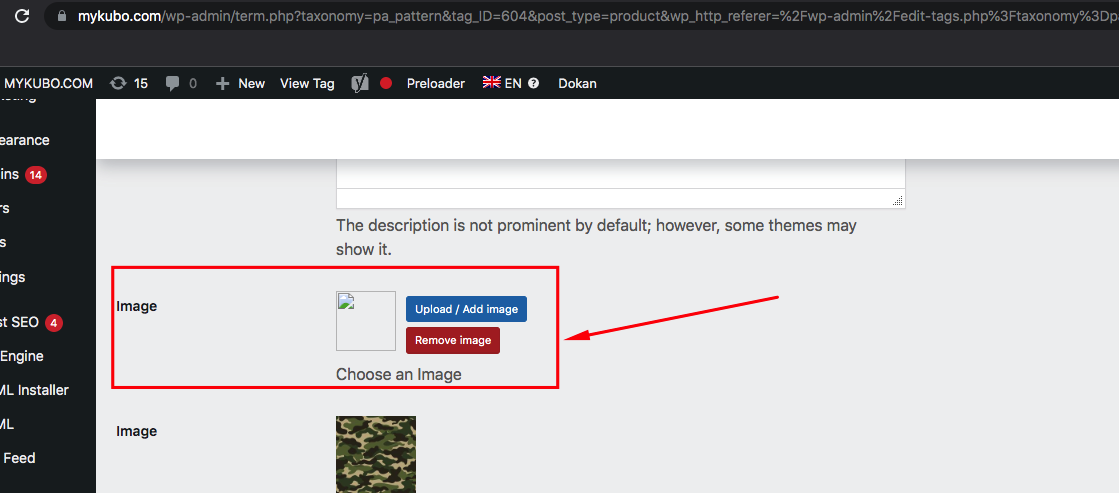Click the Yoast SEO admin bar icon
Image resolution: width=1119 pixels, height=493 pixels.
click(360, 83)
